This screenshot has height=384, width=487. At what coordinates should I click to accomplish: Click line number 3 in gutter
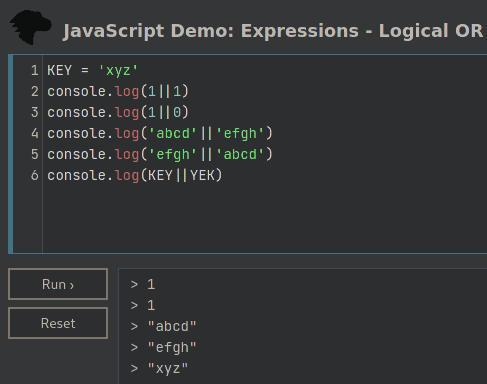click(35, 112)
